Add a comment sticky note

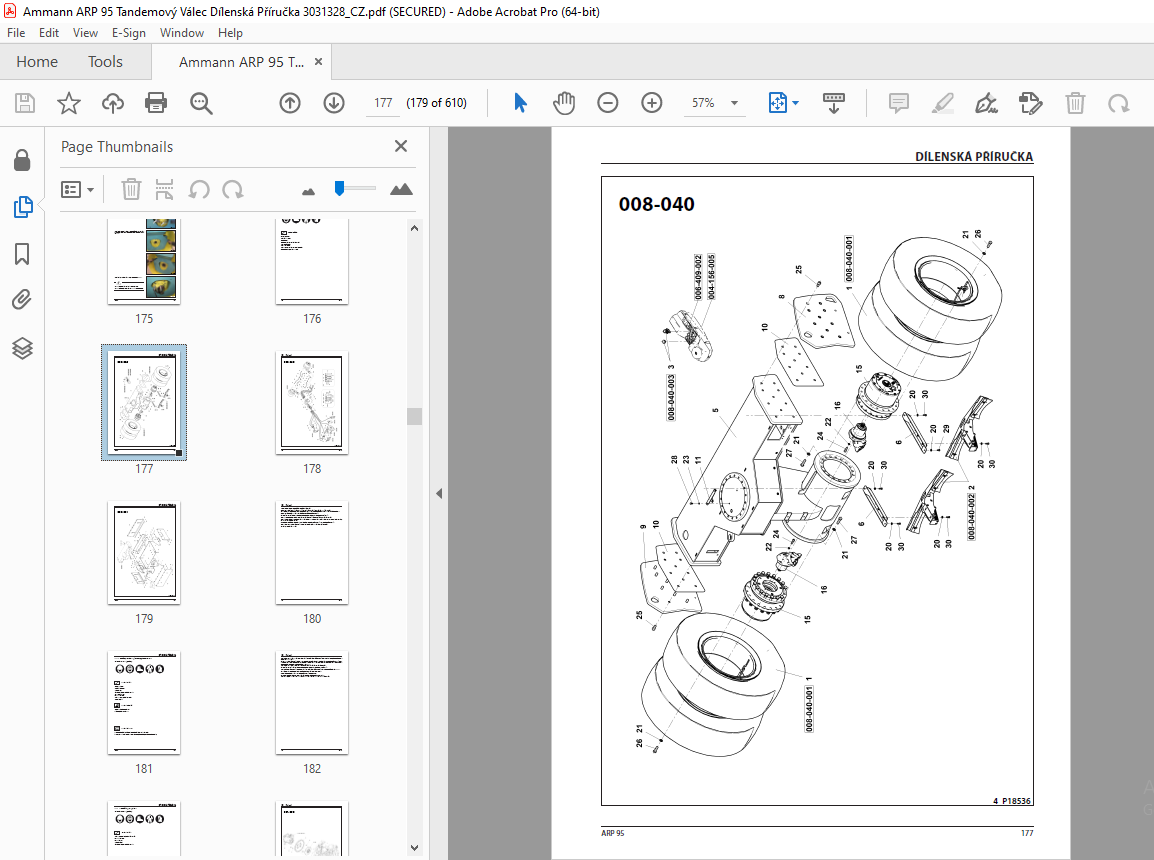[x=899, y=103]
